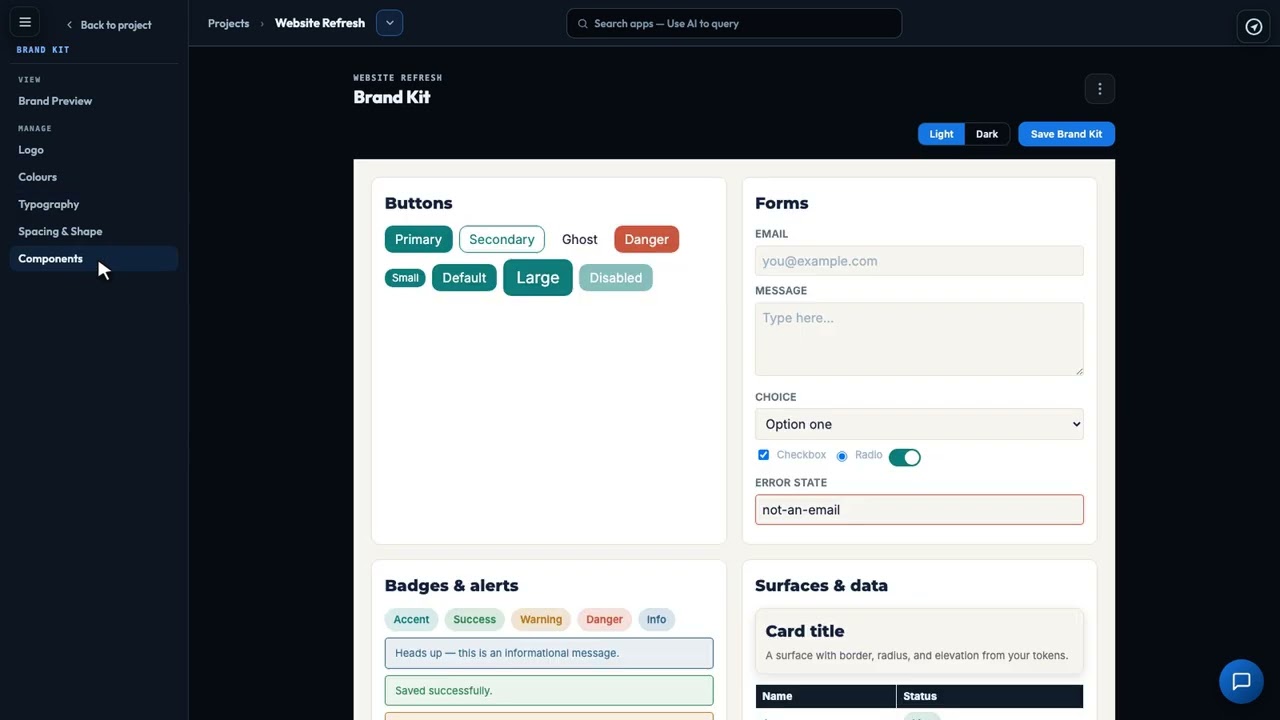Click Save Brand Kit button

1066,134
